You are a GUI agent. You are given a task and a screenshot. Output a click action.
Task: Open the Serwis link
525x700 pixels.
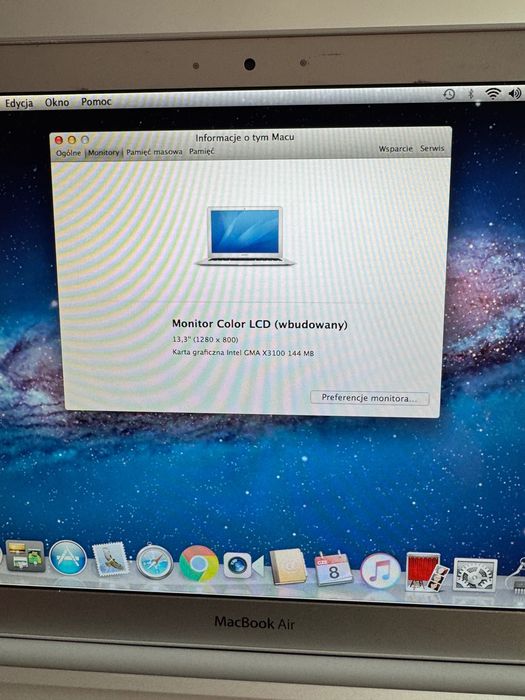point(432,148)
